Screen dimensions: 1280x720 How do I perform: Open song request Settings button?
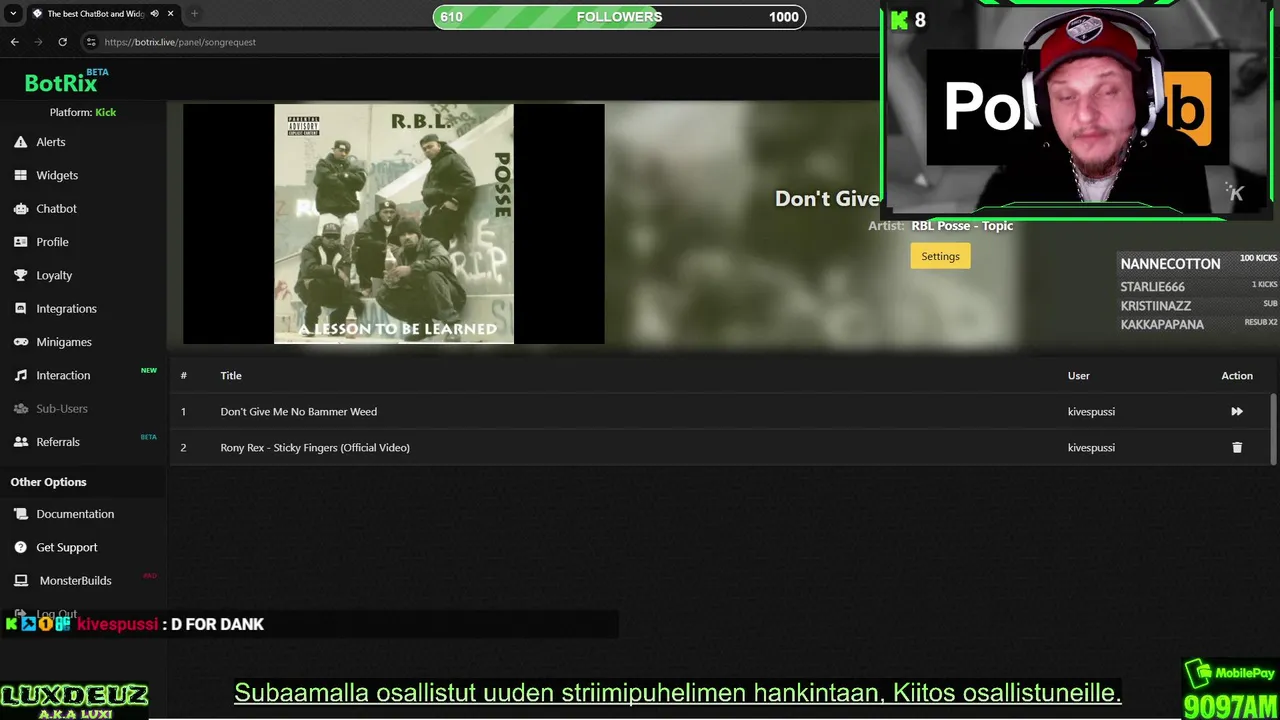940,256
